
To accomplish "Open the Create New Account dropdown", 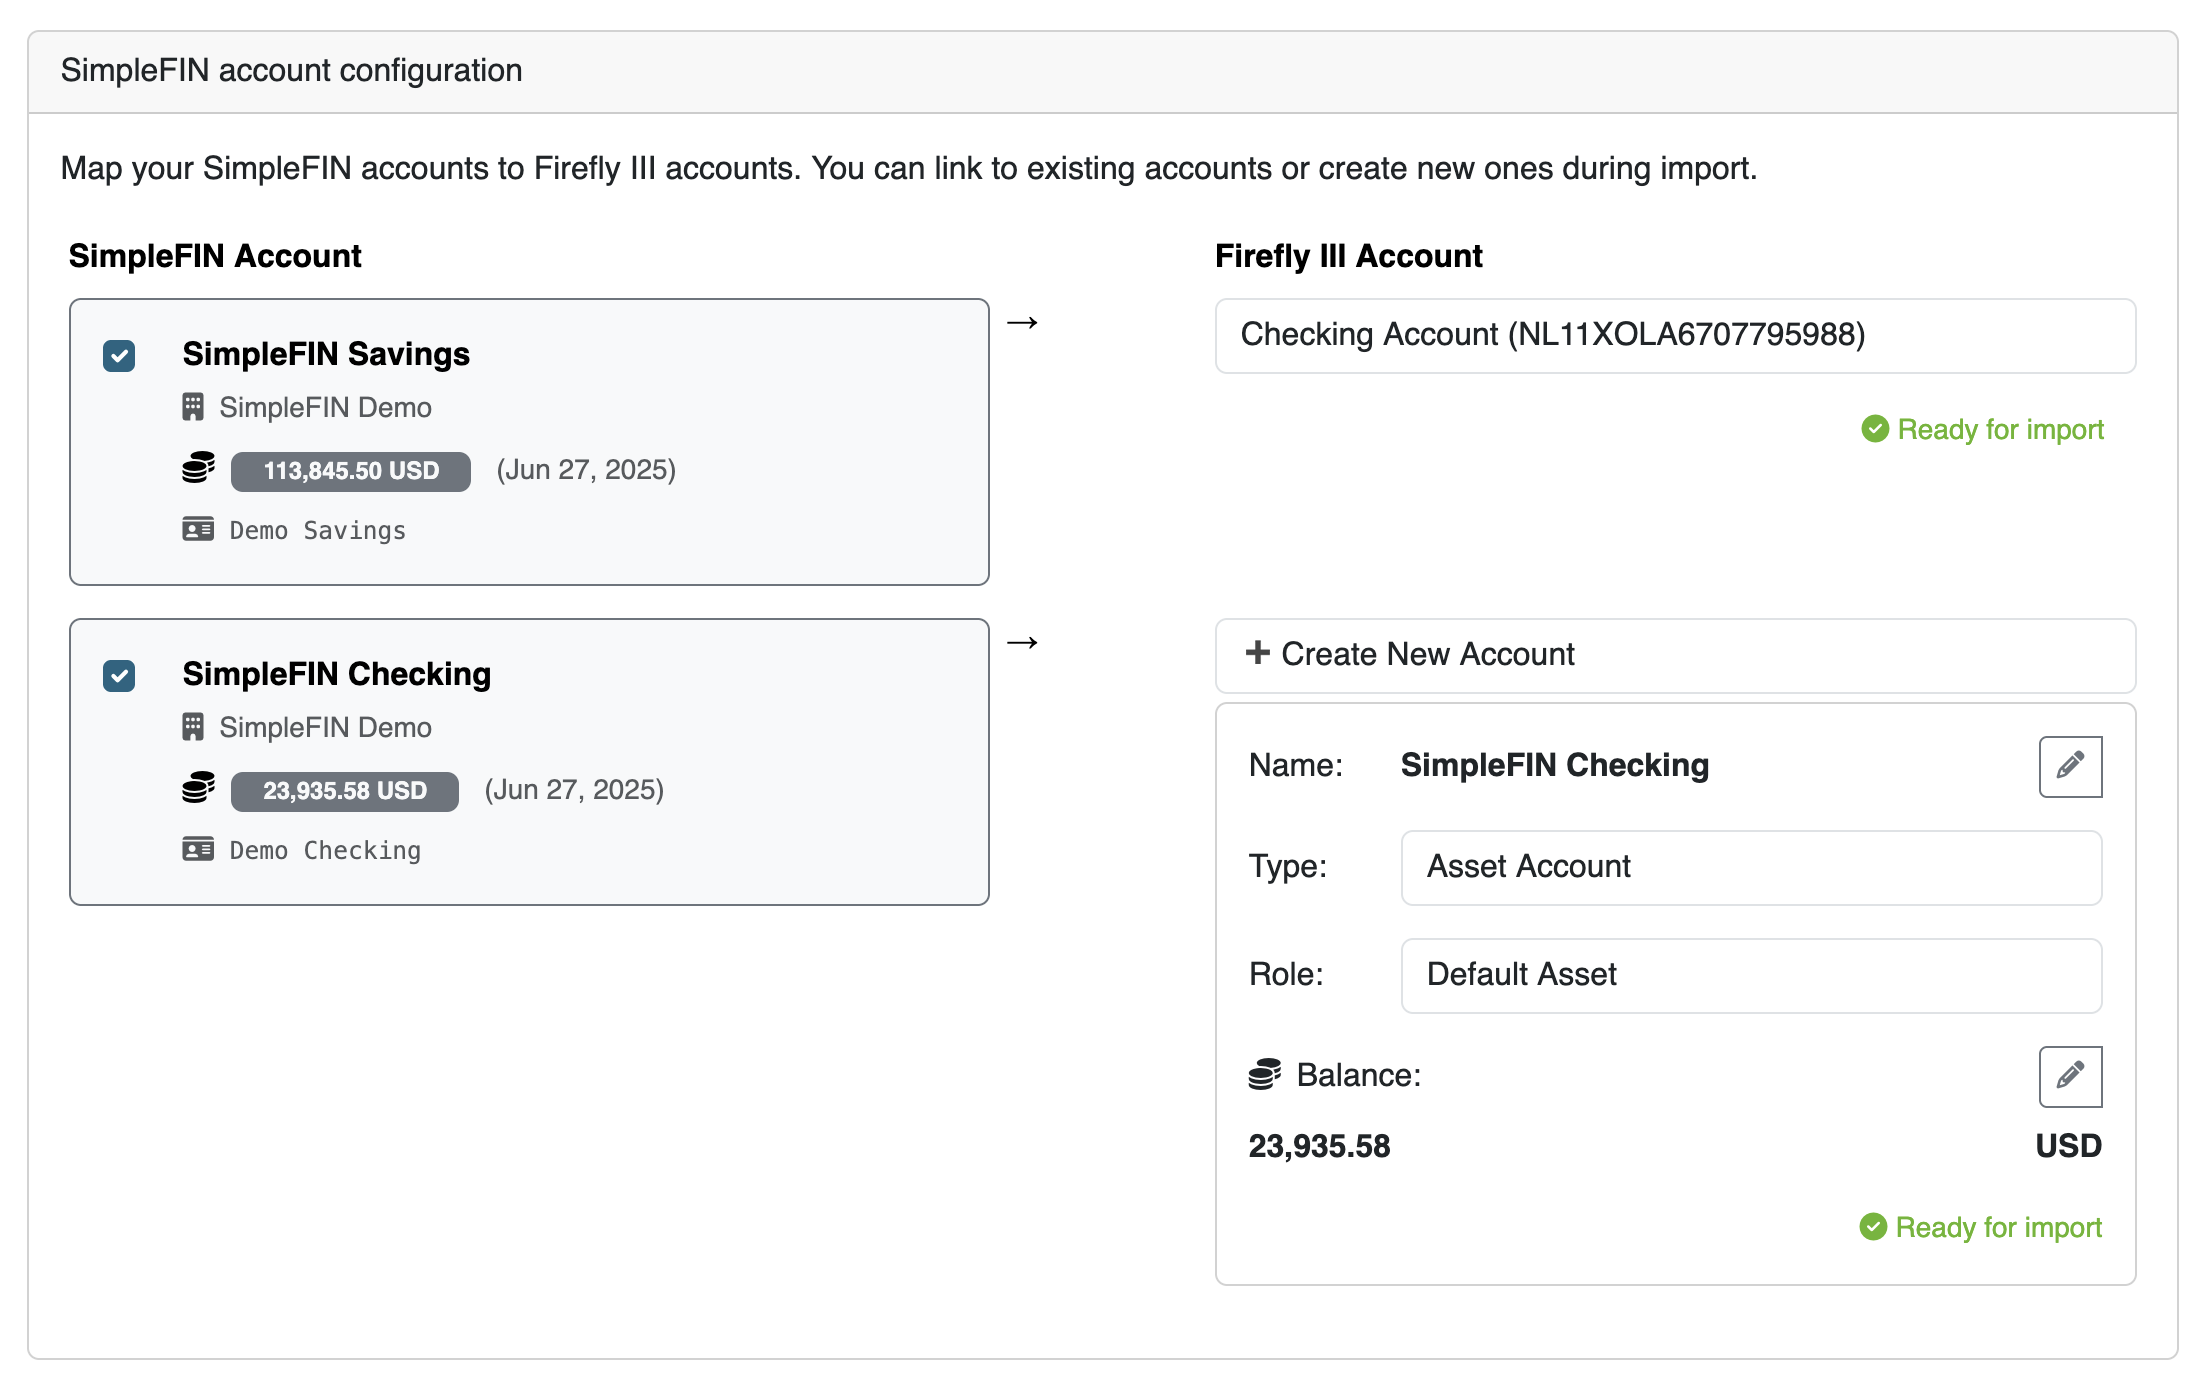I will click(1674, 655).
